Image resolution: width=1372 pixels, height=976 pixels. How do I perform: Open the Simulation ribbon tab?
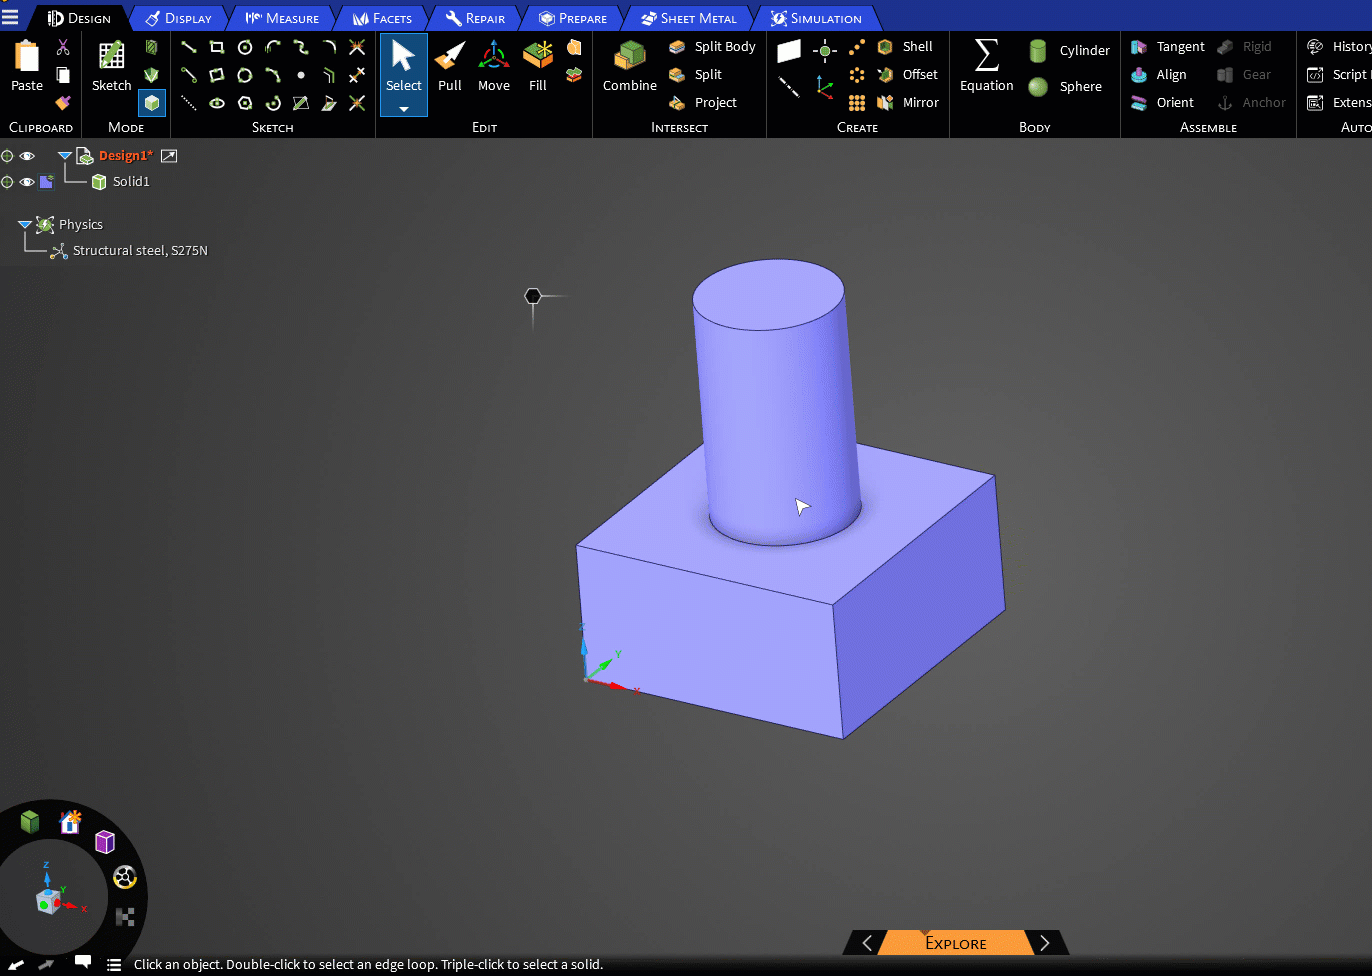click(x=820, y=17)
